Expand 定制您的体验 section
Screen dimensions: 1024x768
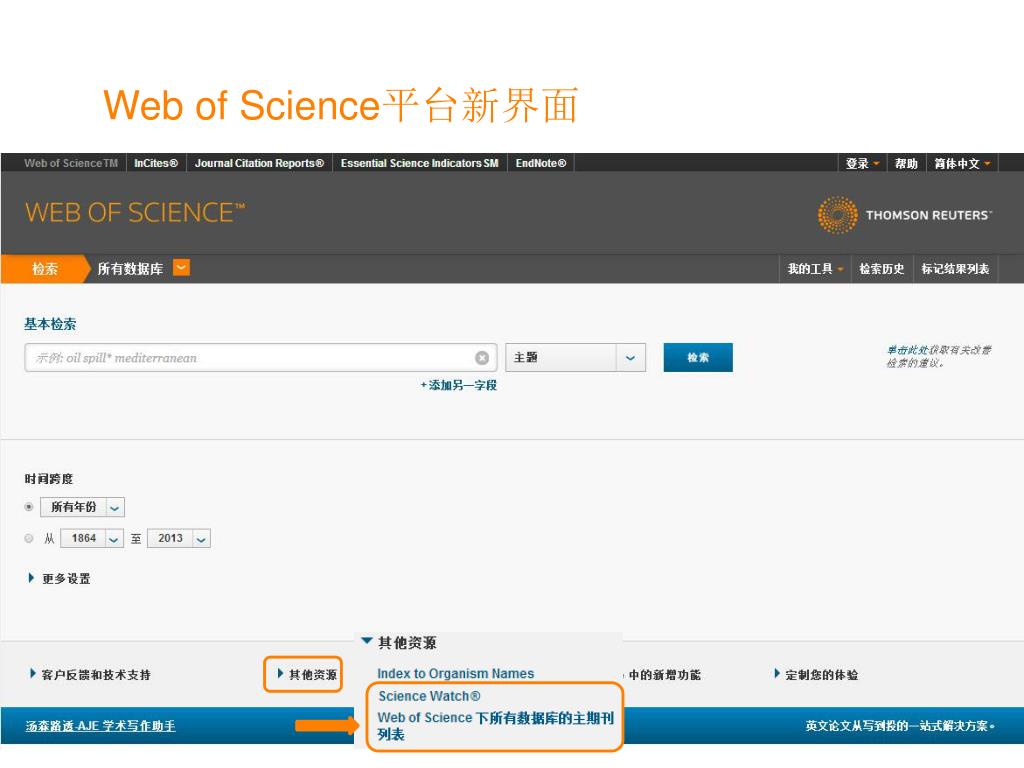click(816, 675)
